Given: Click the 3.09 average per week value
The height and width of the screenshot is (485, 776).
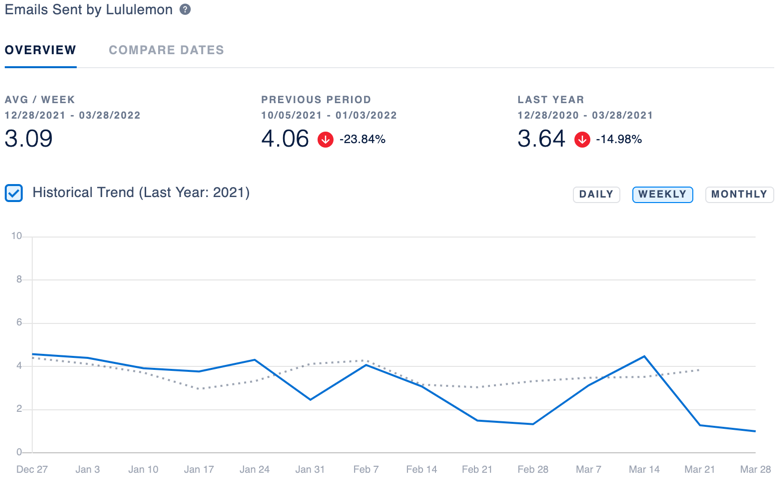Looking at the screenshot, I should click(29, 139).
